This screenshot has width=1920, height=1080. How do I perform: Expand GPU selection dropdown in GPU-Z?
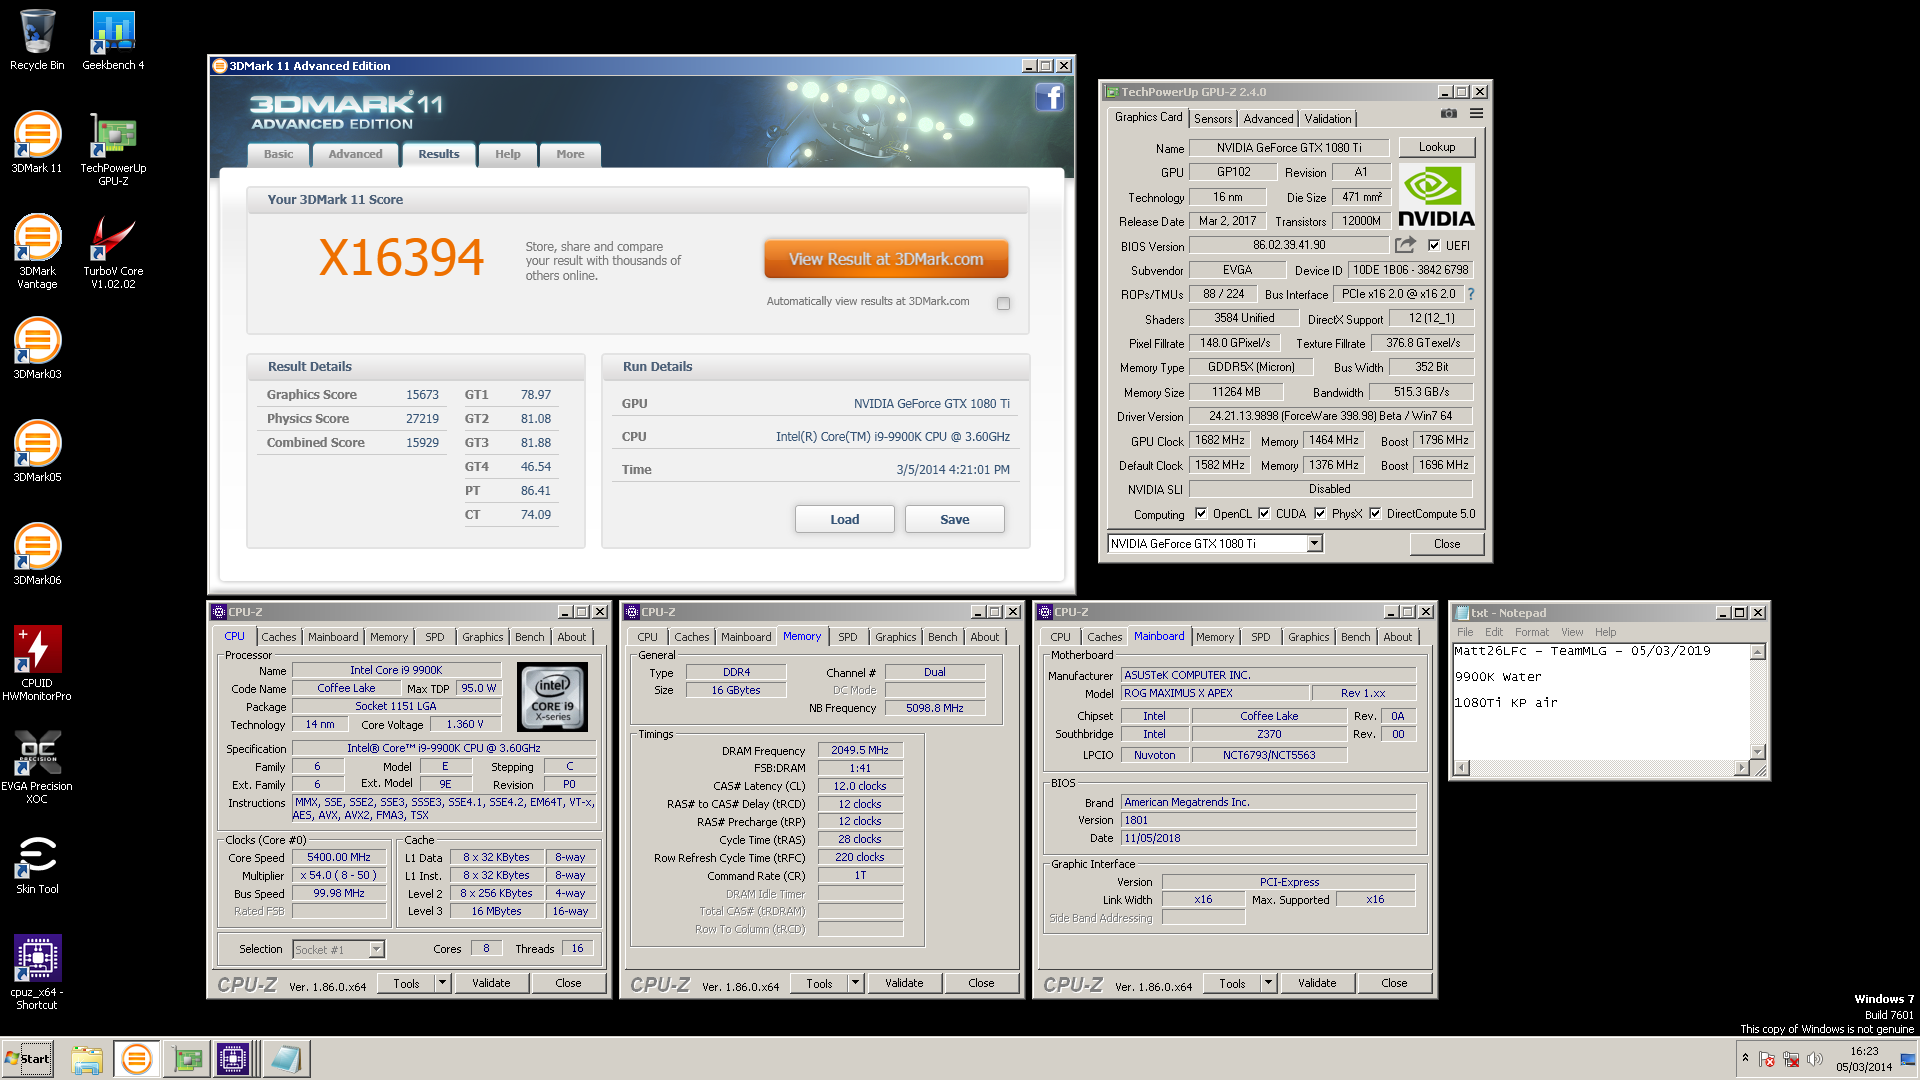pyautogui.click(x=1314, y=543)
